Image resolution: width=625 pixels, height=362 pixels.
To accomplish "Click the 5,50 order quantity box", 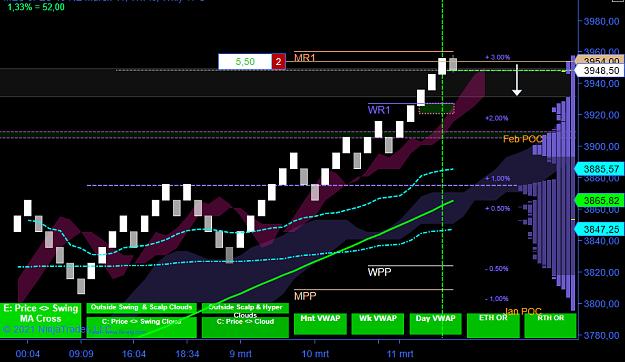I will coord(245,62).
